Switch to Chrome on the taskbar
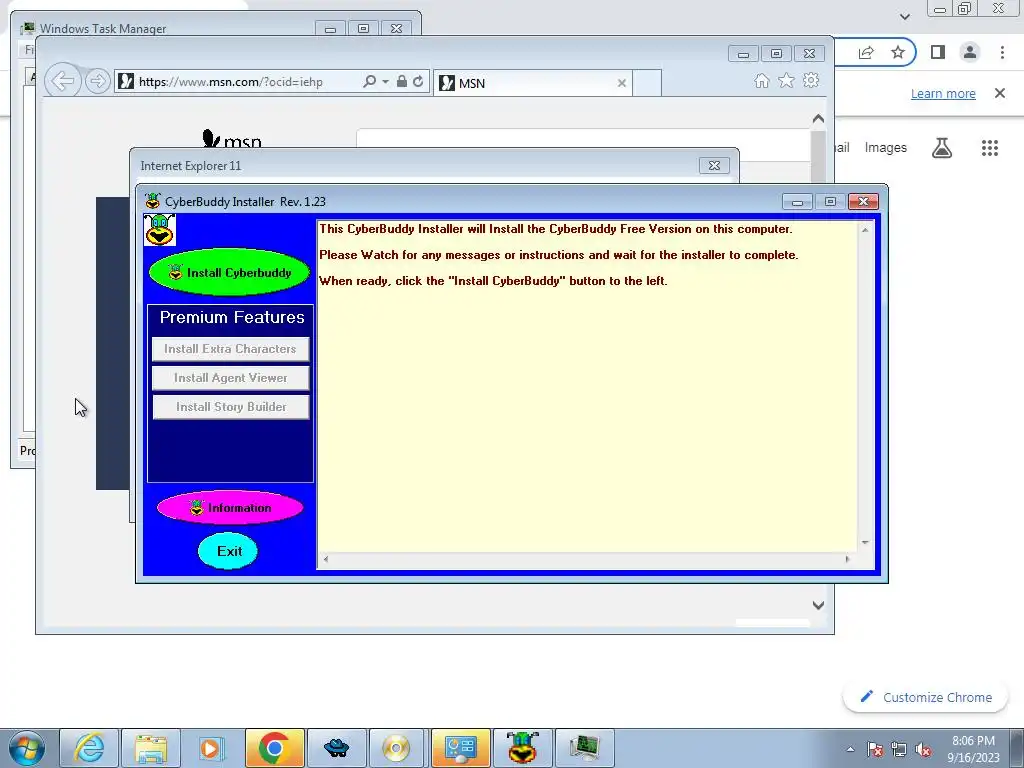 (x=274, y=748)
